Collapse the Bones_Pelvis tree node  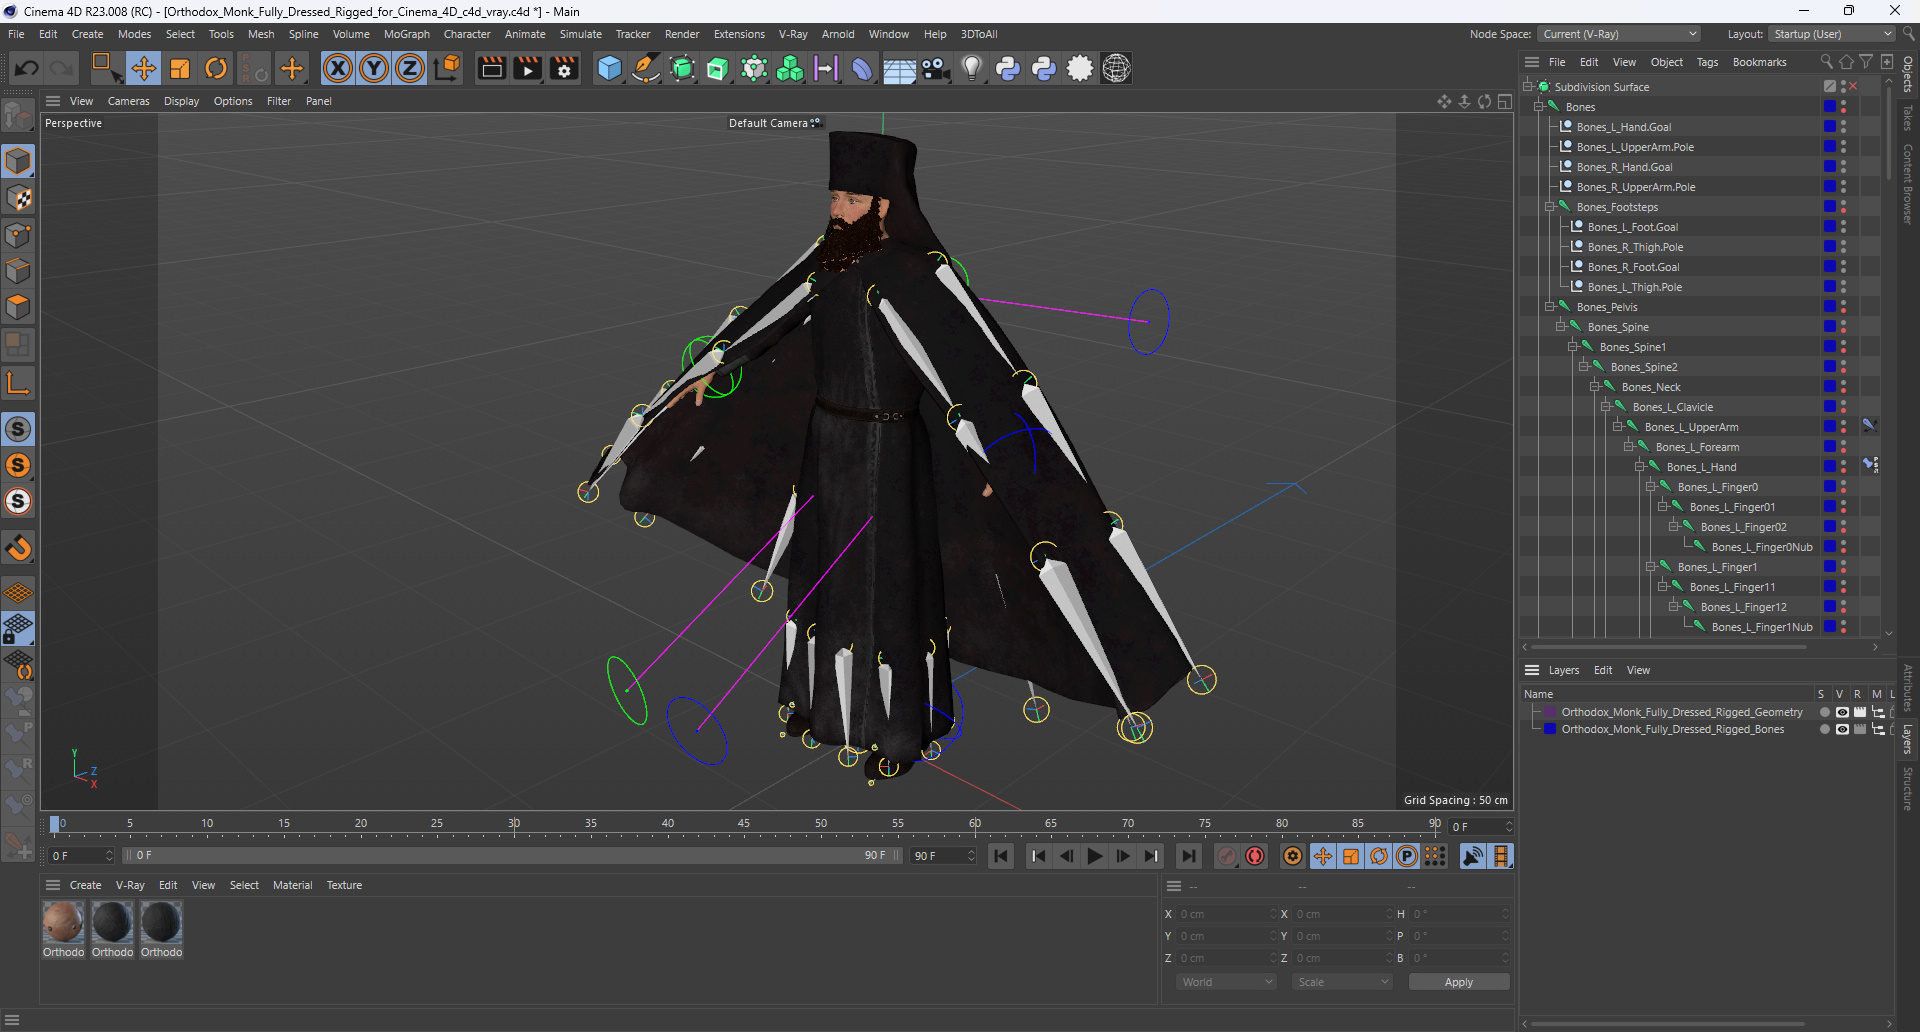pyautogui.click(x=1550, y=307)
